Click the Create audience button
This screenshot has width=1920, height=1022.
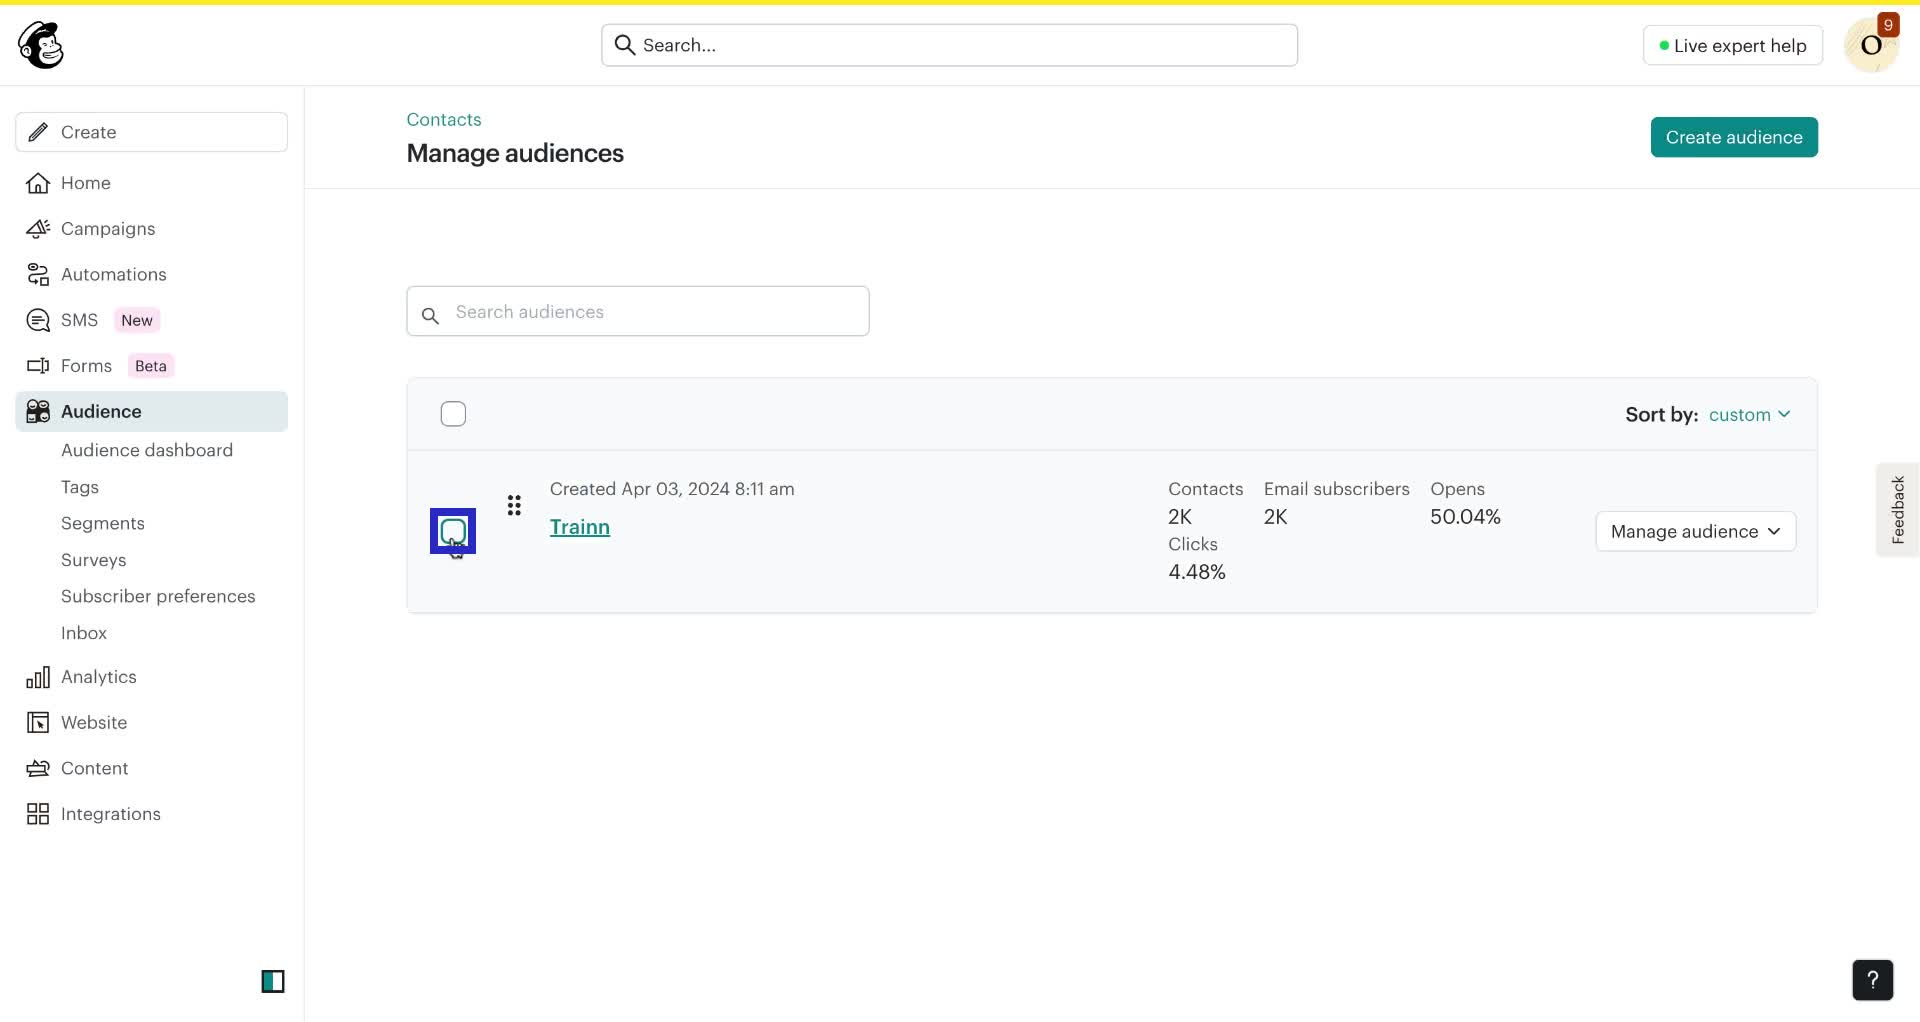coord(1733,137)
